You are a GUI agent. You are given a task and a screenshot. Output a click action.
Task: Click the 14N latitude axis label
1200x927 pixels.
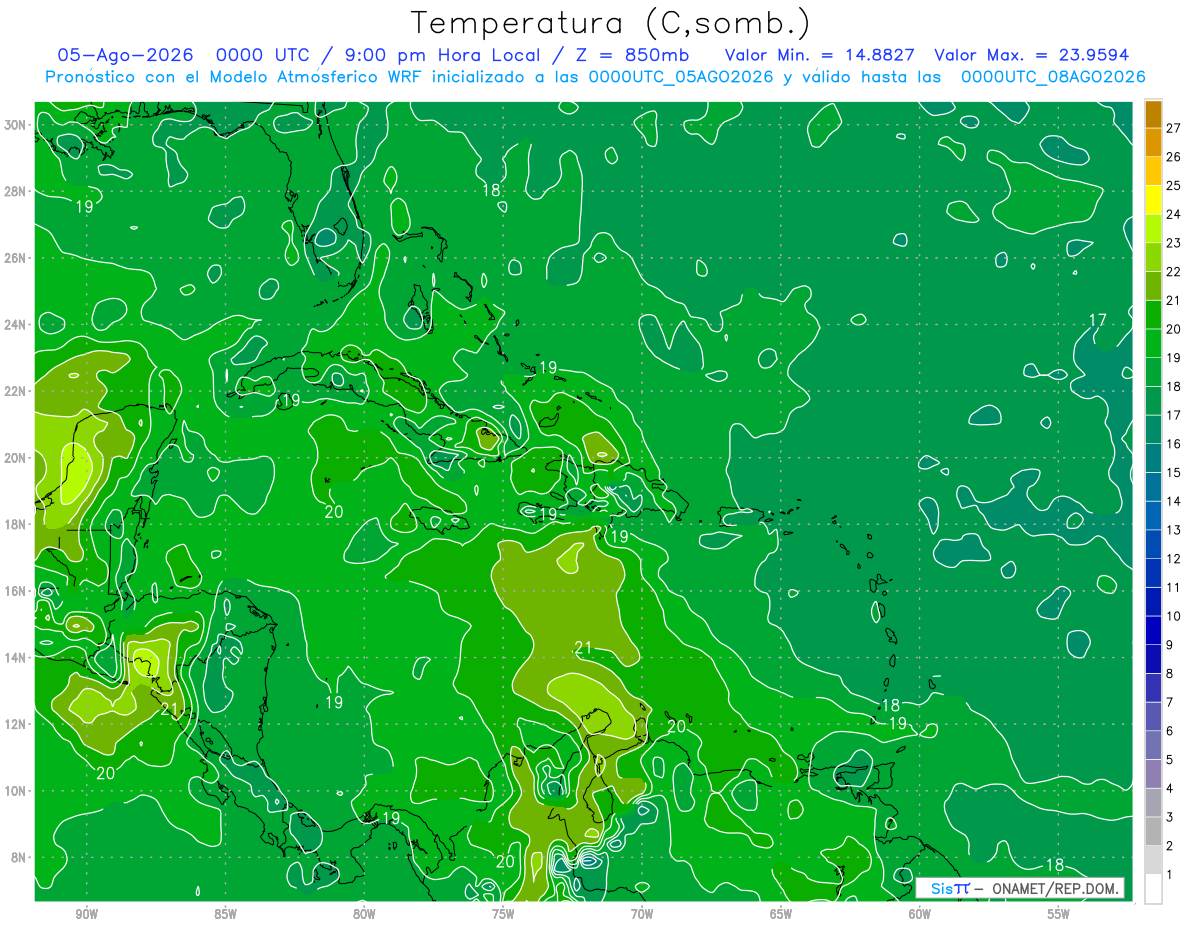(17, 657)
